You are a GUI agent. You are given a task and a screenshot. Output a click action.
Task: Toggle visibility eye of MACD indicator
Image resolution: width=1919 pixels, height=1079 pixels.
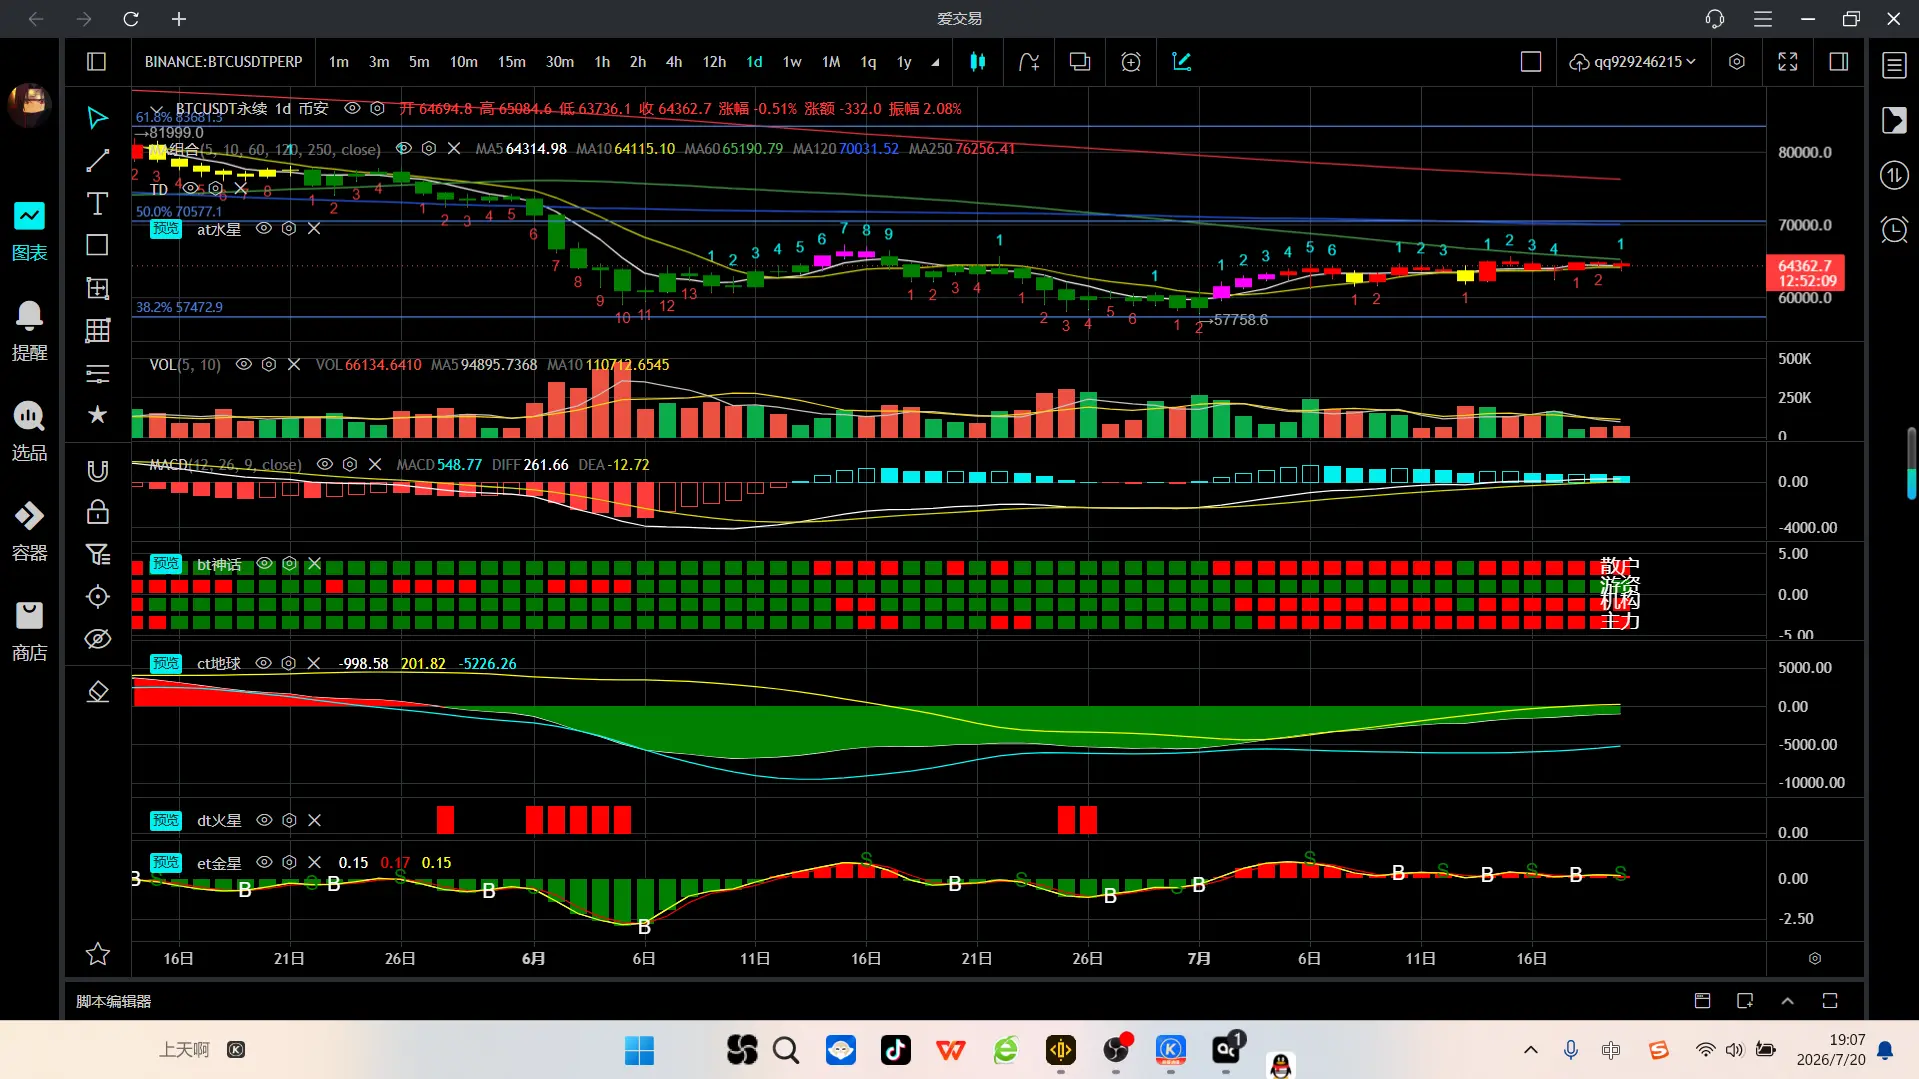coord(325,465)
